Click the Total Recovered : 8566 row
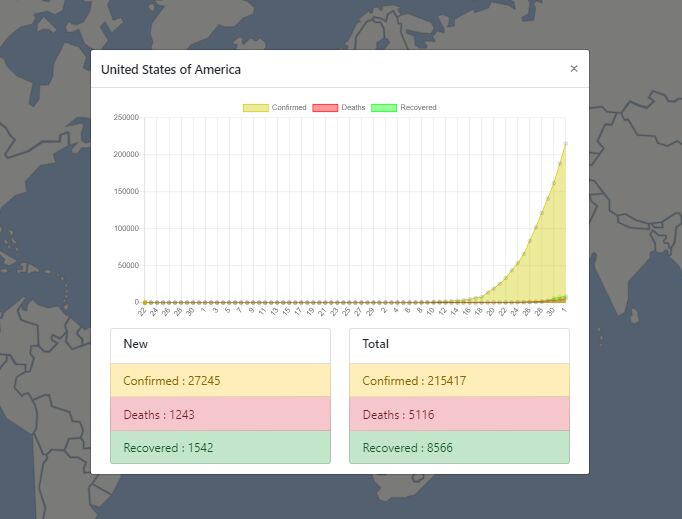The height and width of the screenshot is (519, 682). [x=459, y=447]
